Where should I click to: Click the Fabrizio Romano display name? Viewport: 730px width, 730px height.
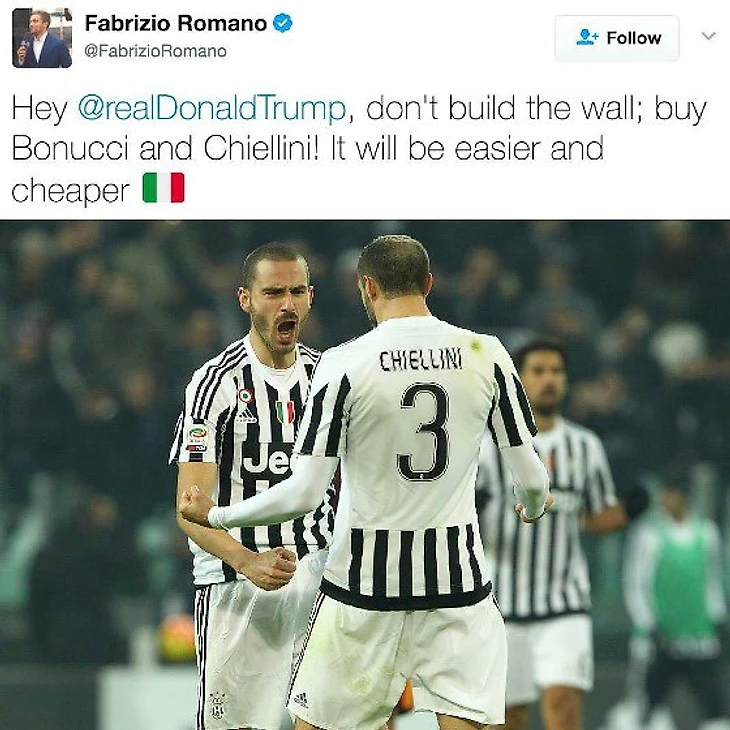176,23
